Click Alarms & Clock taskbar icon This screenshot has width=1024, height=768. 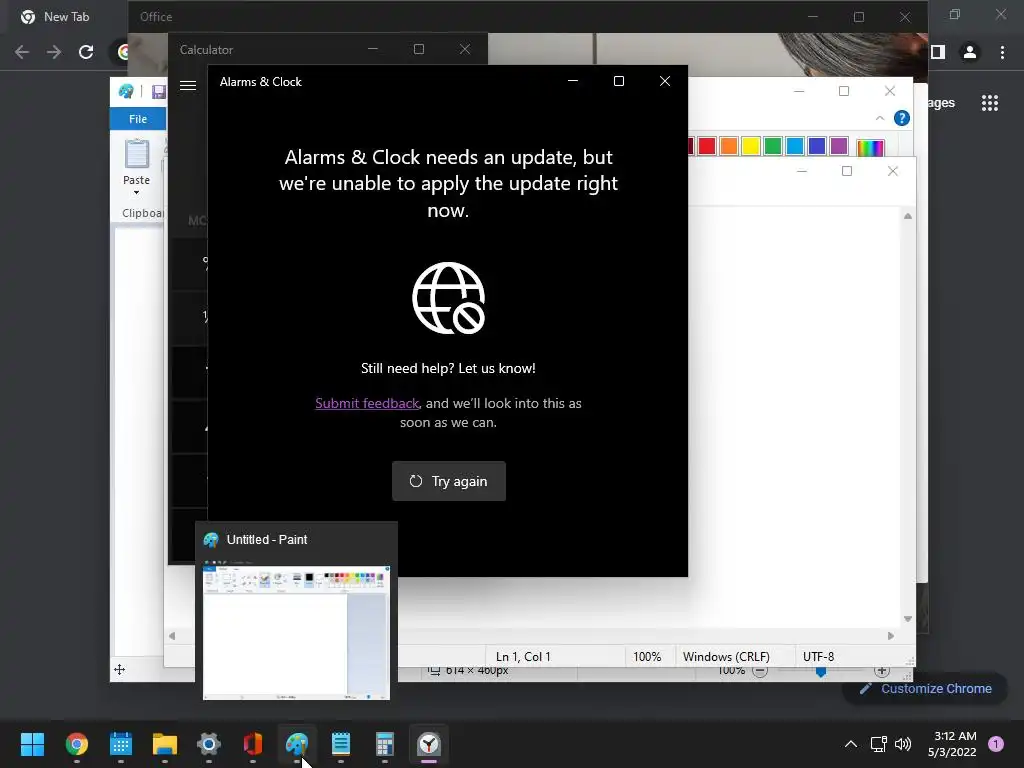(x=429, y=744)
